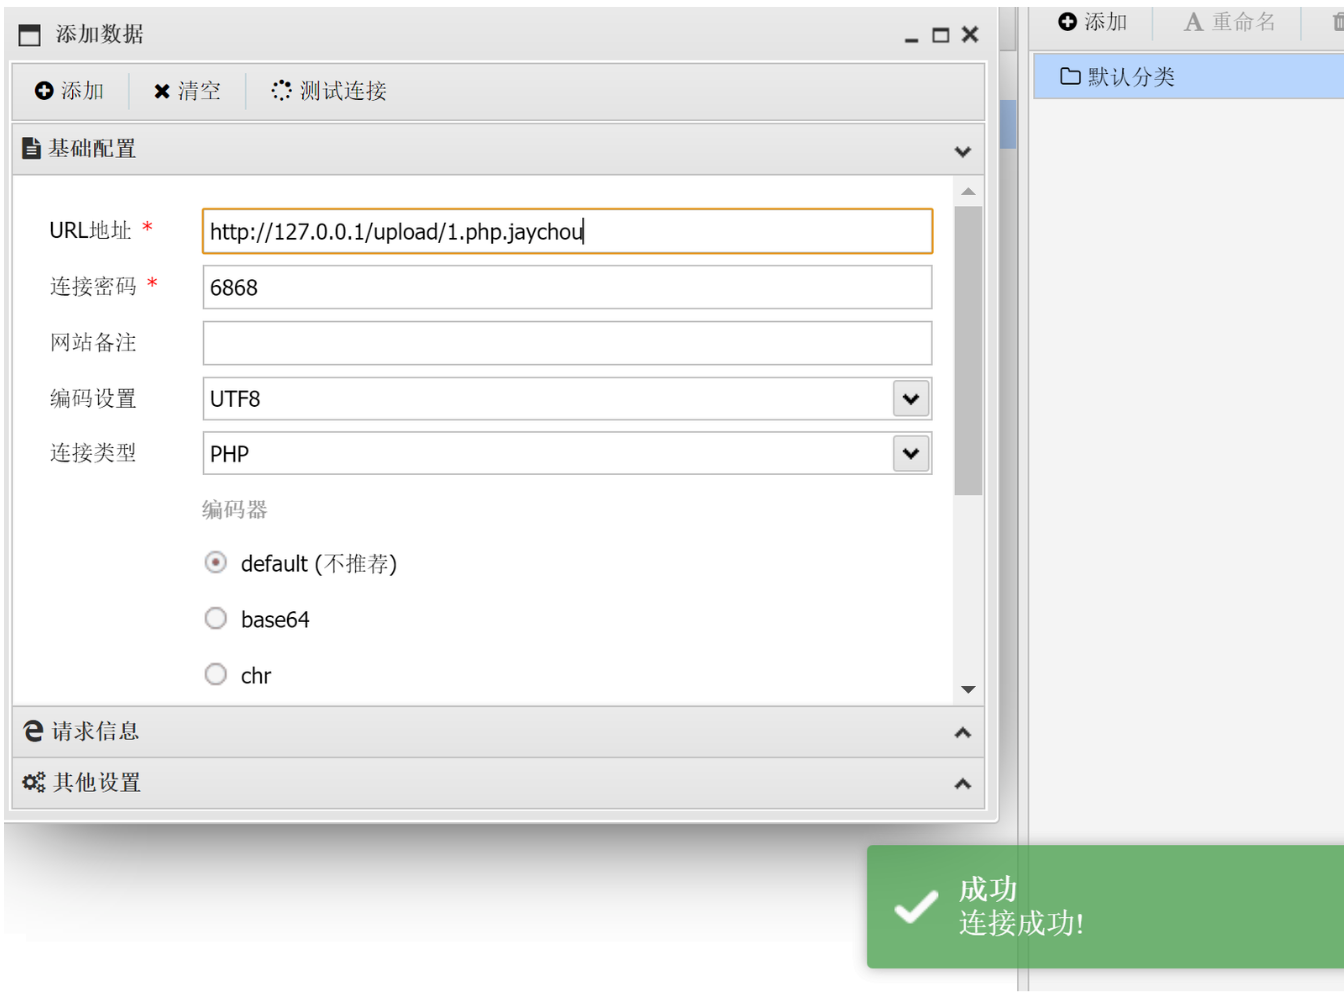The width and height of the screenshot is (1344, 1002).
Task: Click the 添加 button in the category panel
Action: click(x=1093, y=22)
